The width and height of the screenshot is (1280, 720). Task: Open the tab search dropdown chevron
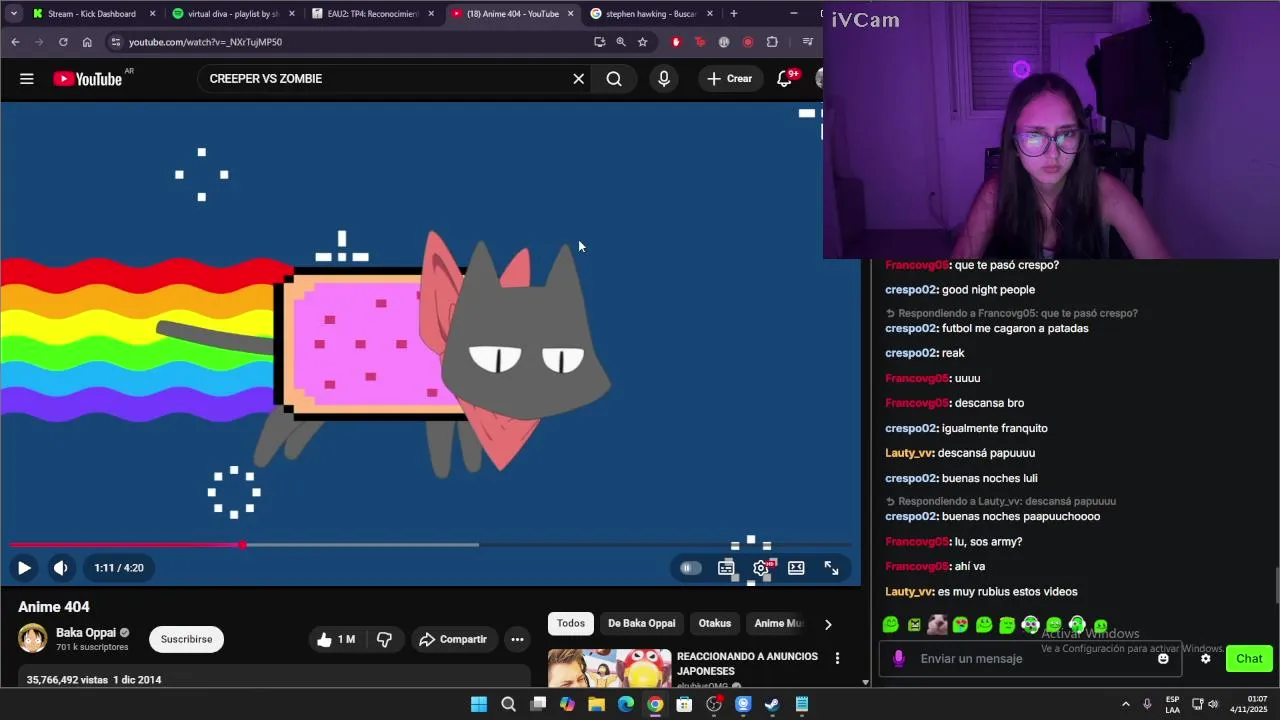tap(13, 14)
